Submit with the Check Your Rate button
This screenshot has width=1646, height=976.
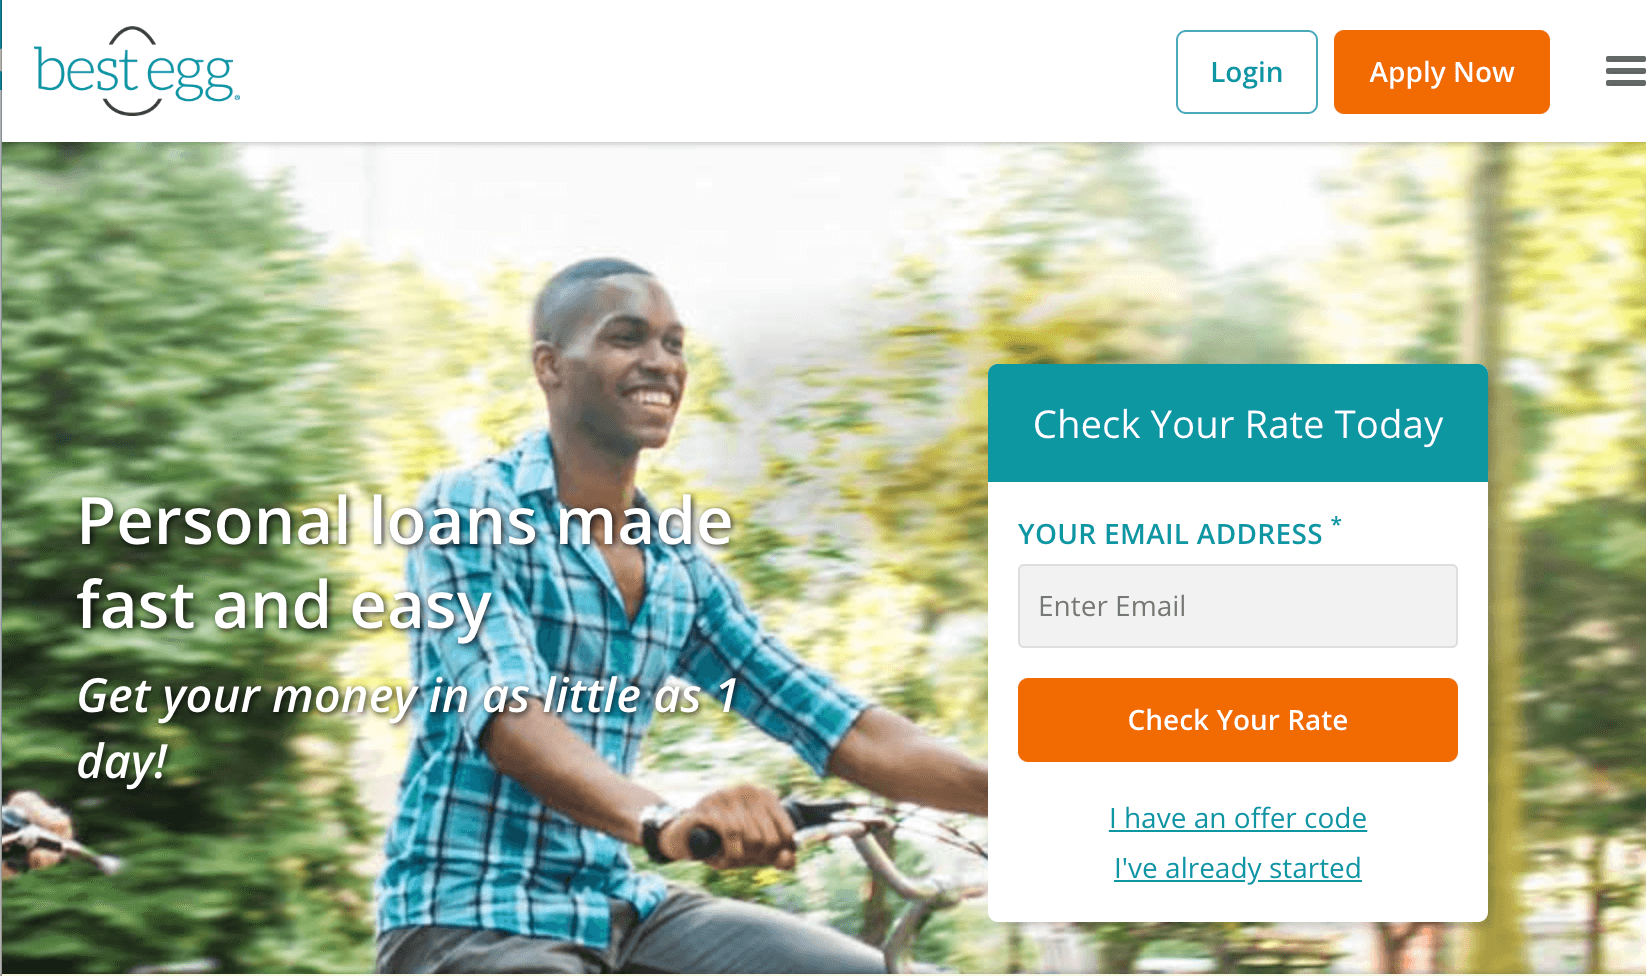tap(1237, 720)
